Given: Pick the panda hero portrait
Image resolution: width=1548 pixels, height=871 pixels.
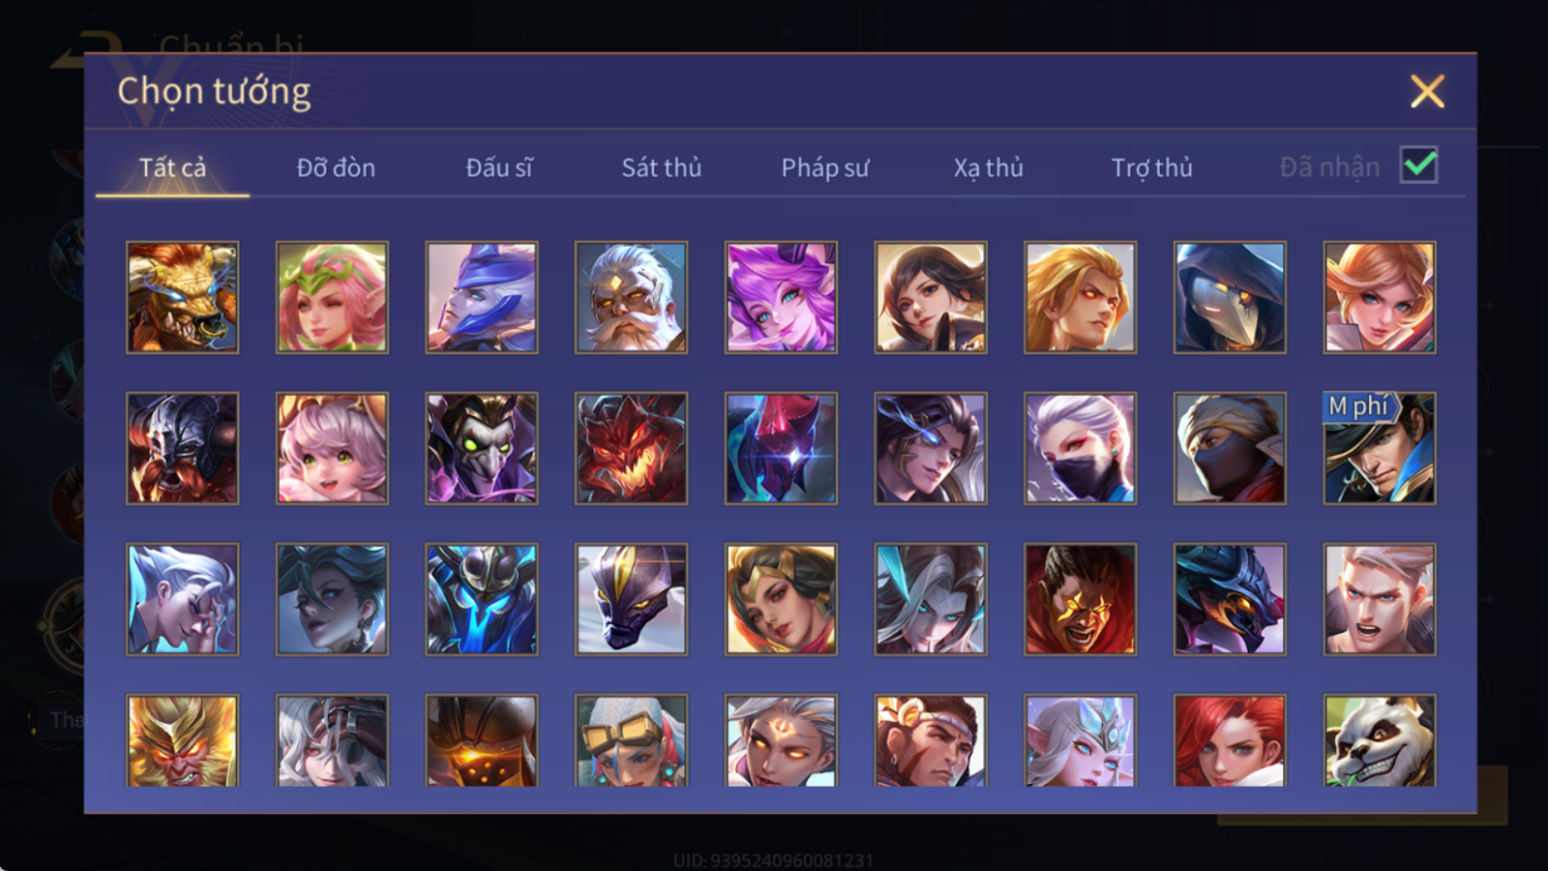Looking at the screenshot, I should (1379, 741).
